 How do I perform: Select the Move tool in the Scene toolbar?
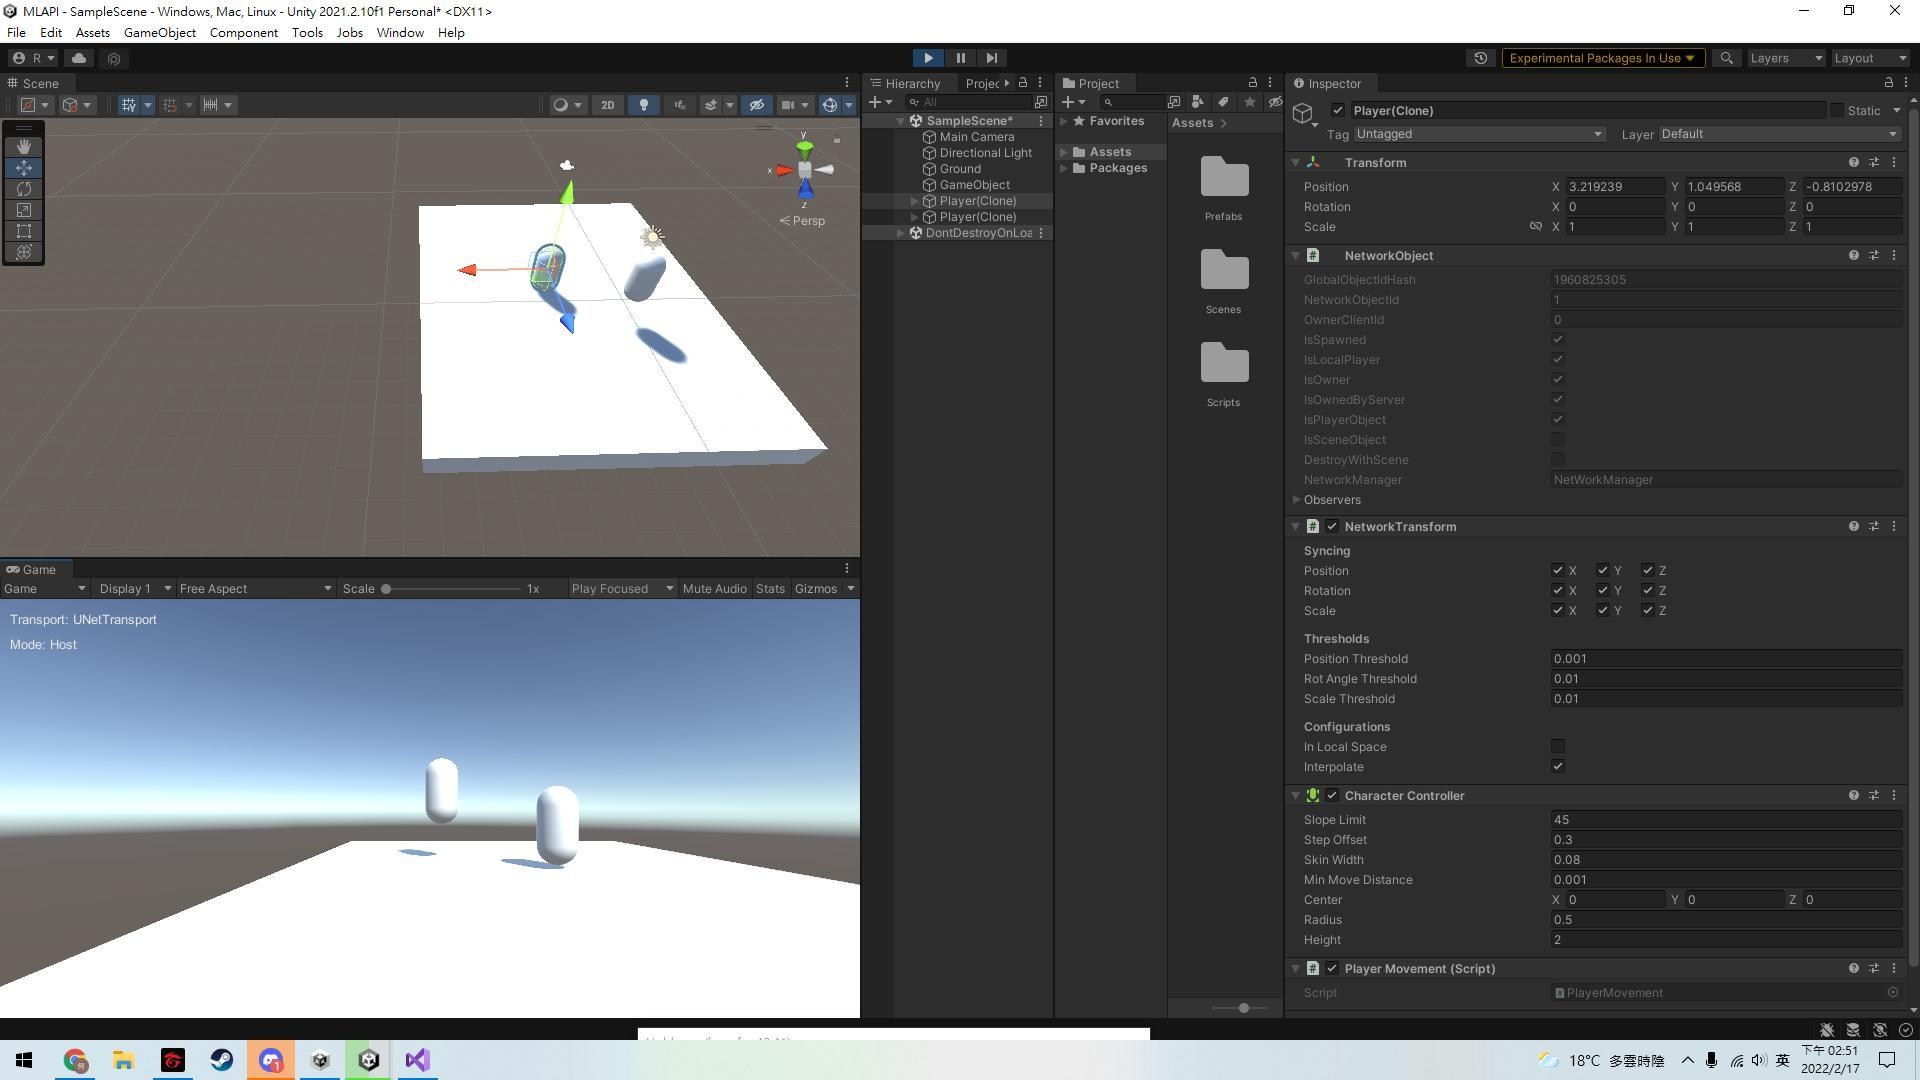[24, 168]
